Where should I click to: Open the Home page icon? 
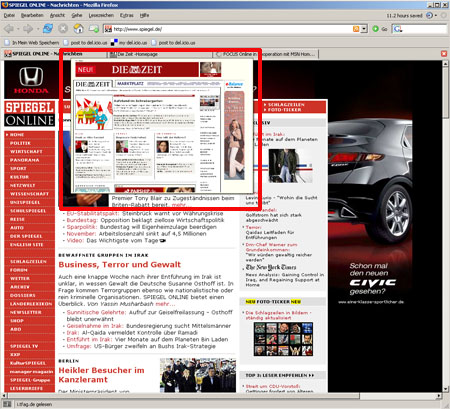tap(79, 29)
